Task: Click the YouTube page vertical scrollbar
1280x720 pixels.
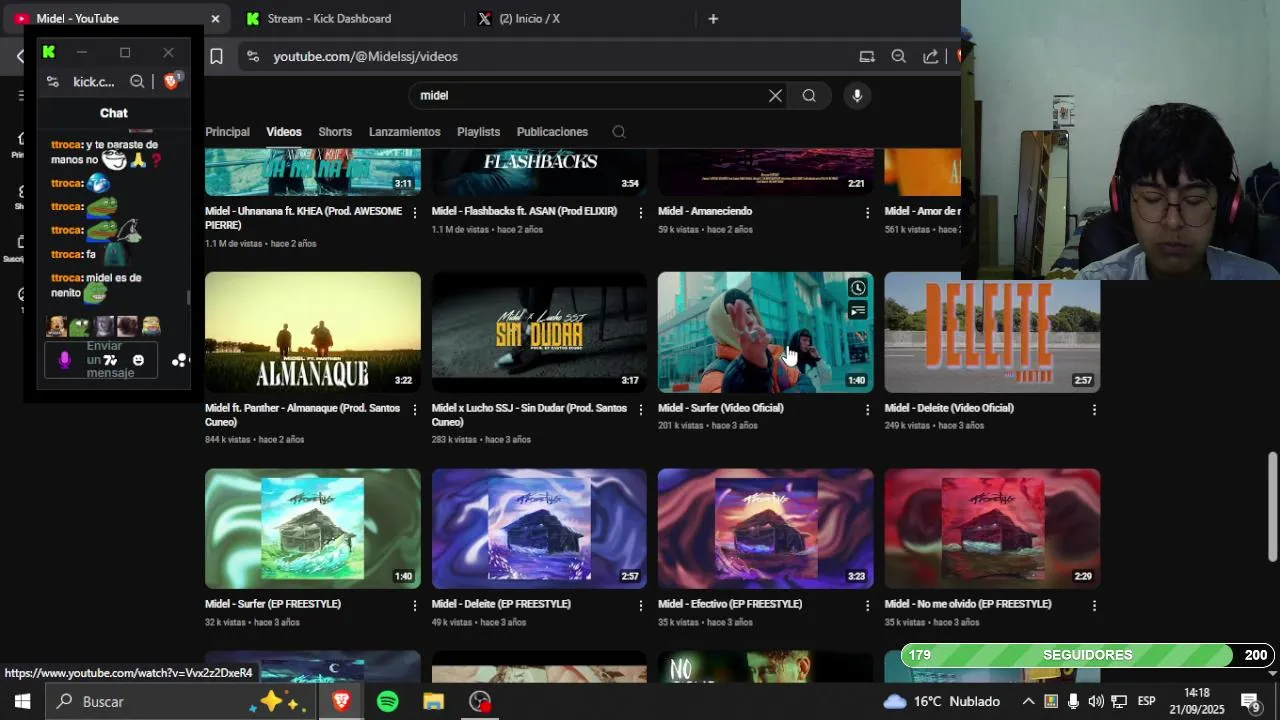Action: click(1272, 507)
